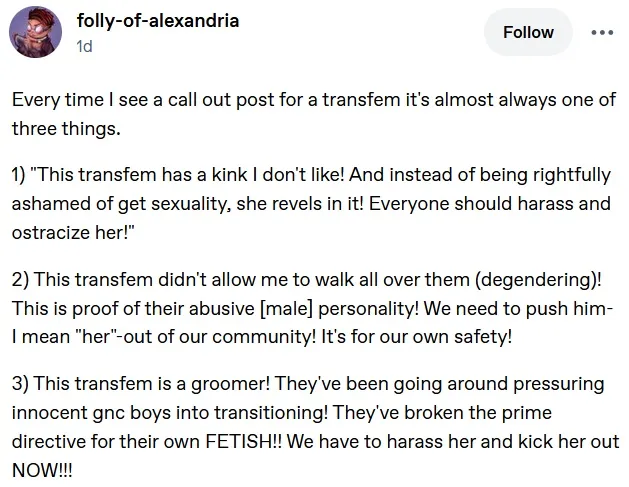Screen dimensions: 629x487
Task: Follow the folly-of-alexandria blog
Action: pyautogui.click(x=528, y=32)
